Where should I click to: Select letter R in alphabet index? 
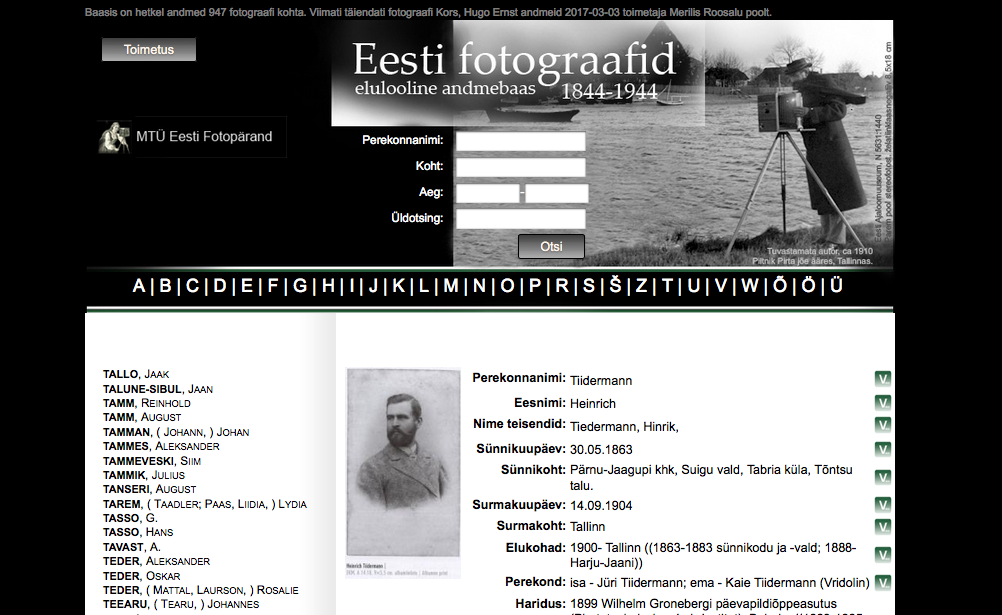point(562,286)
